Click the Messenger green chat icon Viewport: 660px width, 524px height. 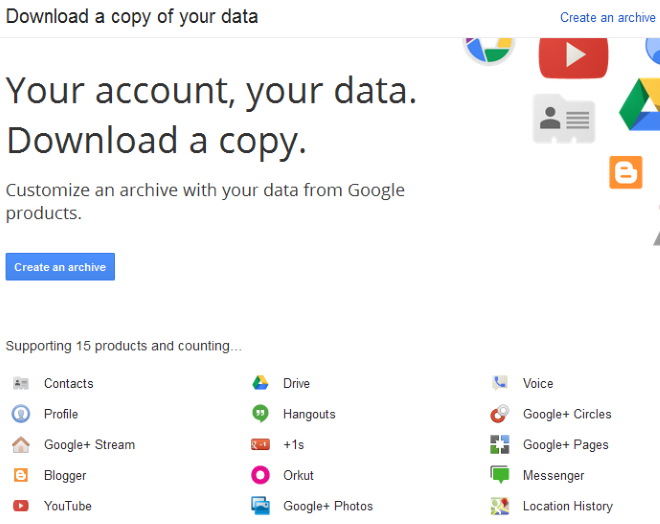pos(500,475)
